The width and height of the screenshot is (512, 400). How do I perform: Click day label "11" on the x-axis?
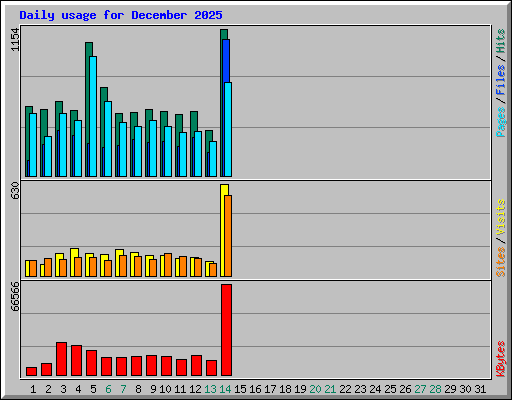pyautogui.click(x=180, y=389)
